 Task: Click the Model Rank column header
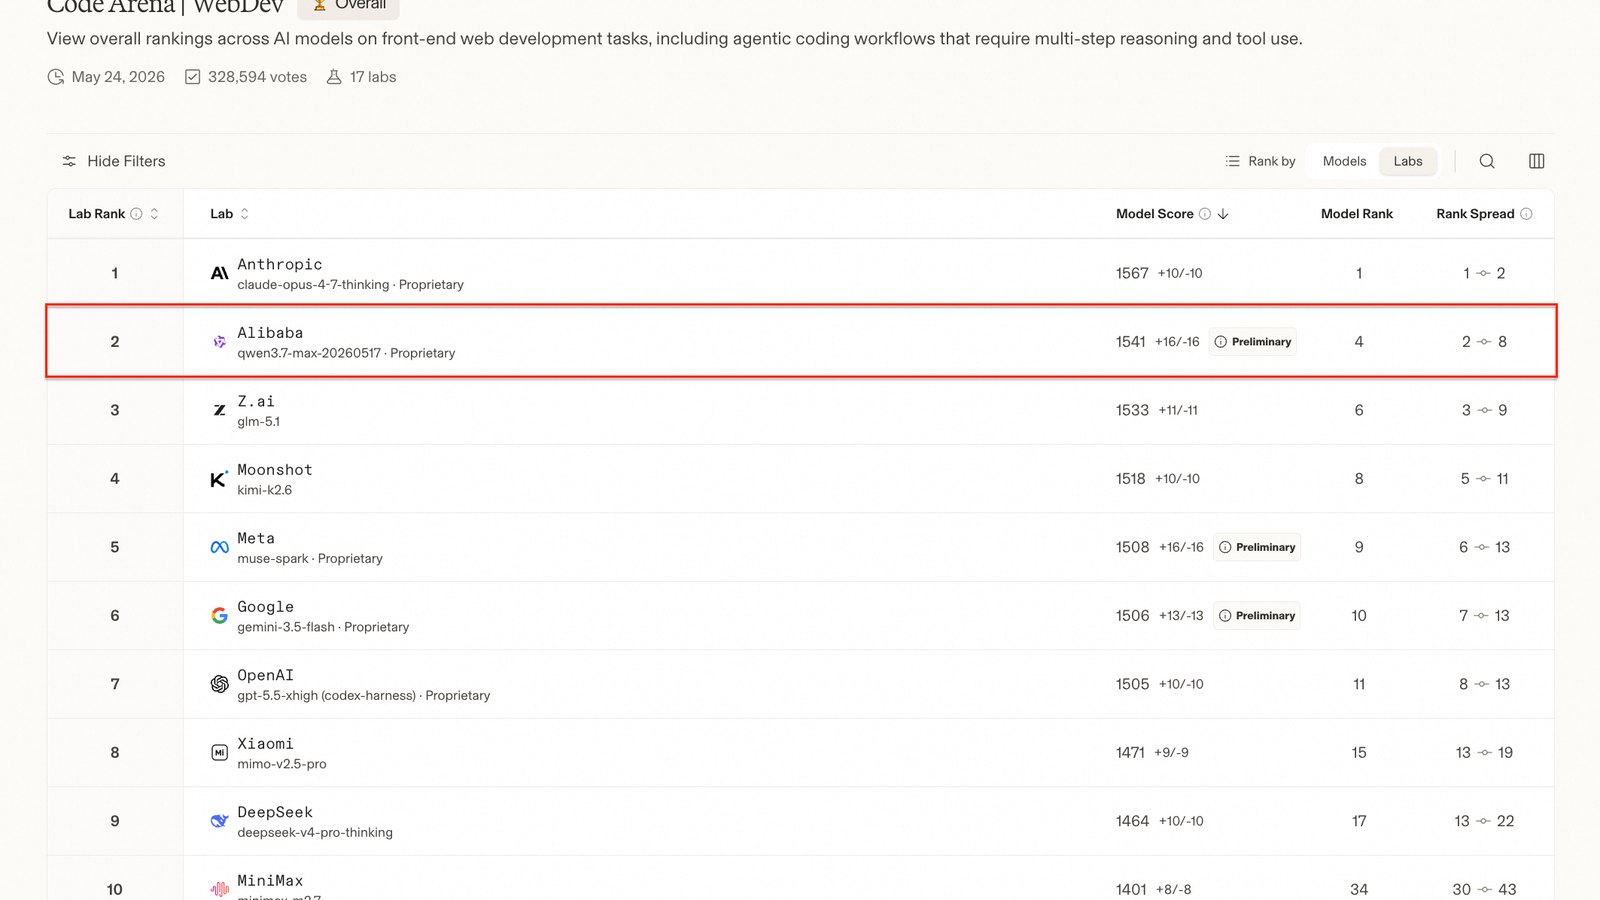1357,214
